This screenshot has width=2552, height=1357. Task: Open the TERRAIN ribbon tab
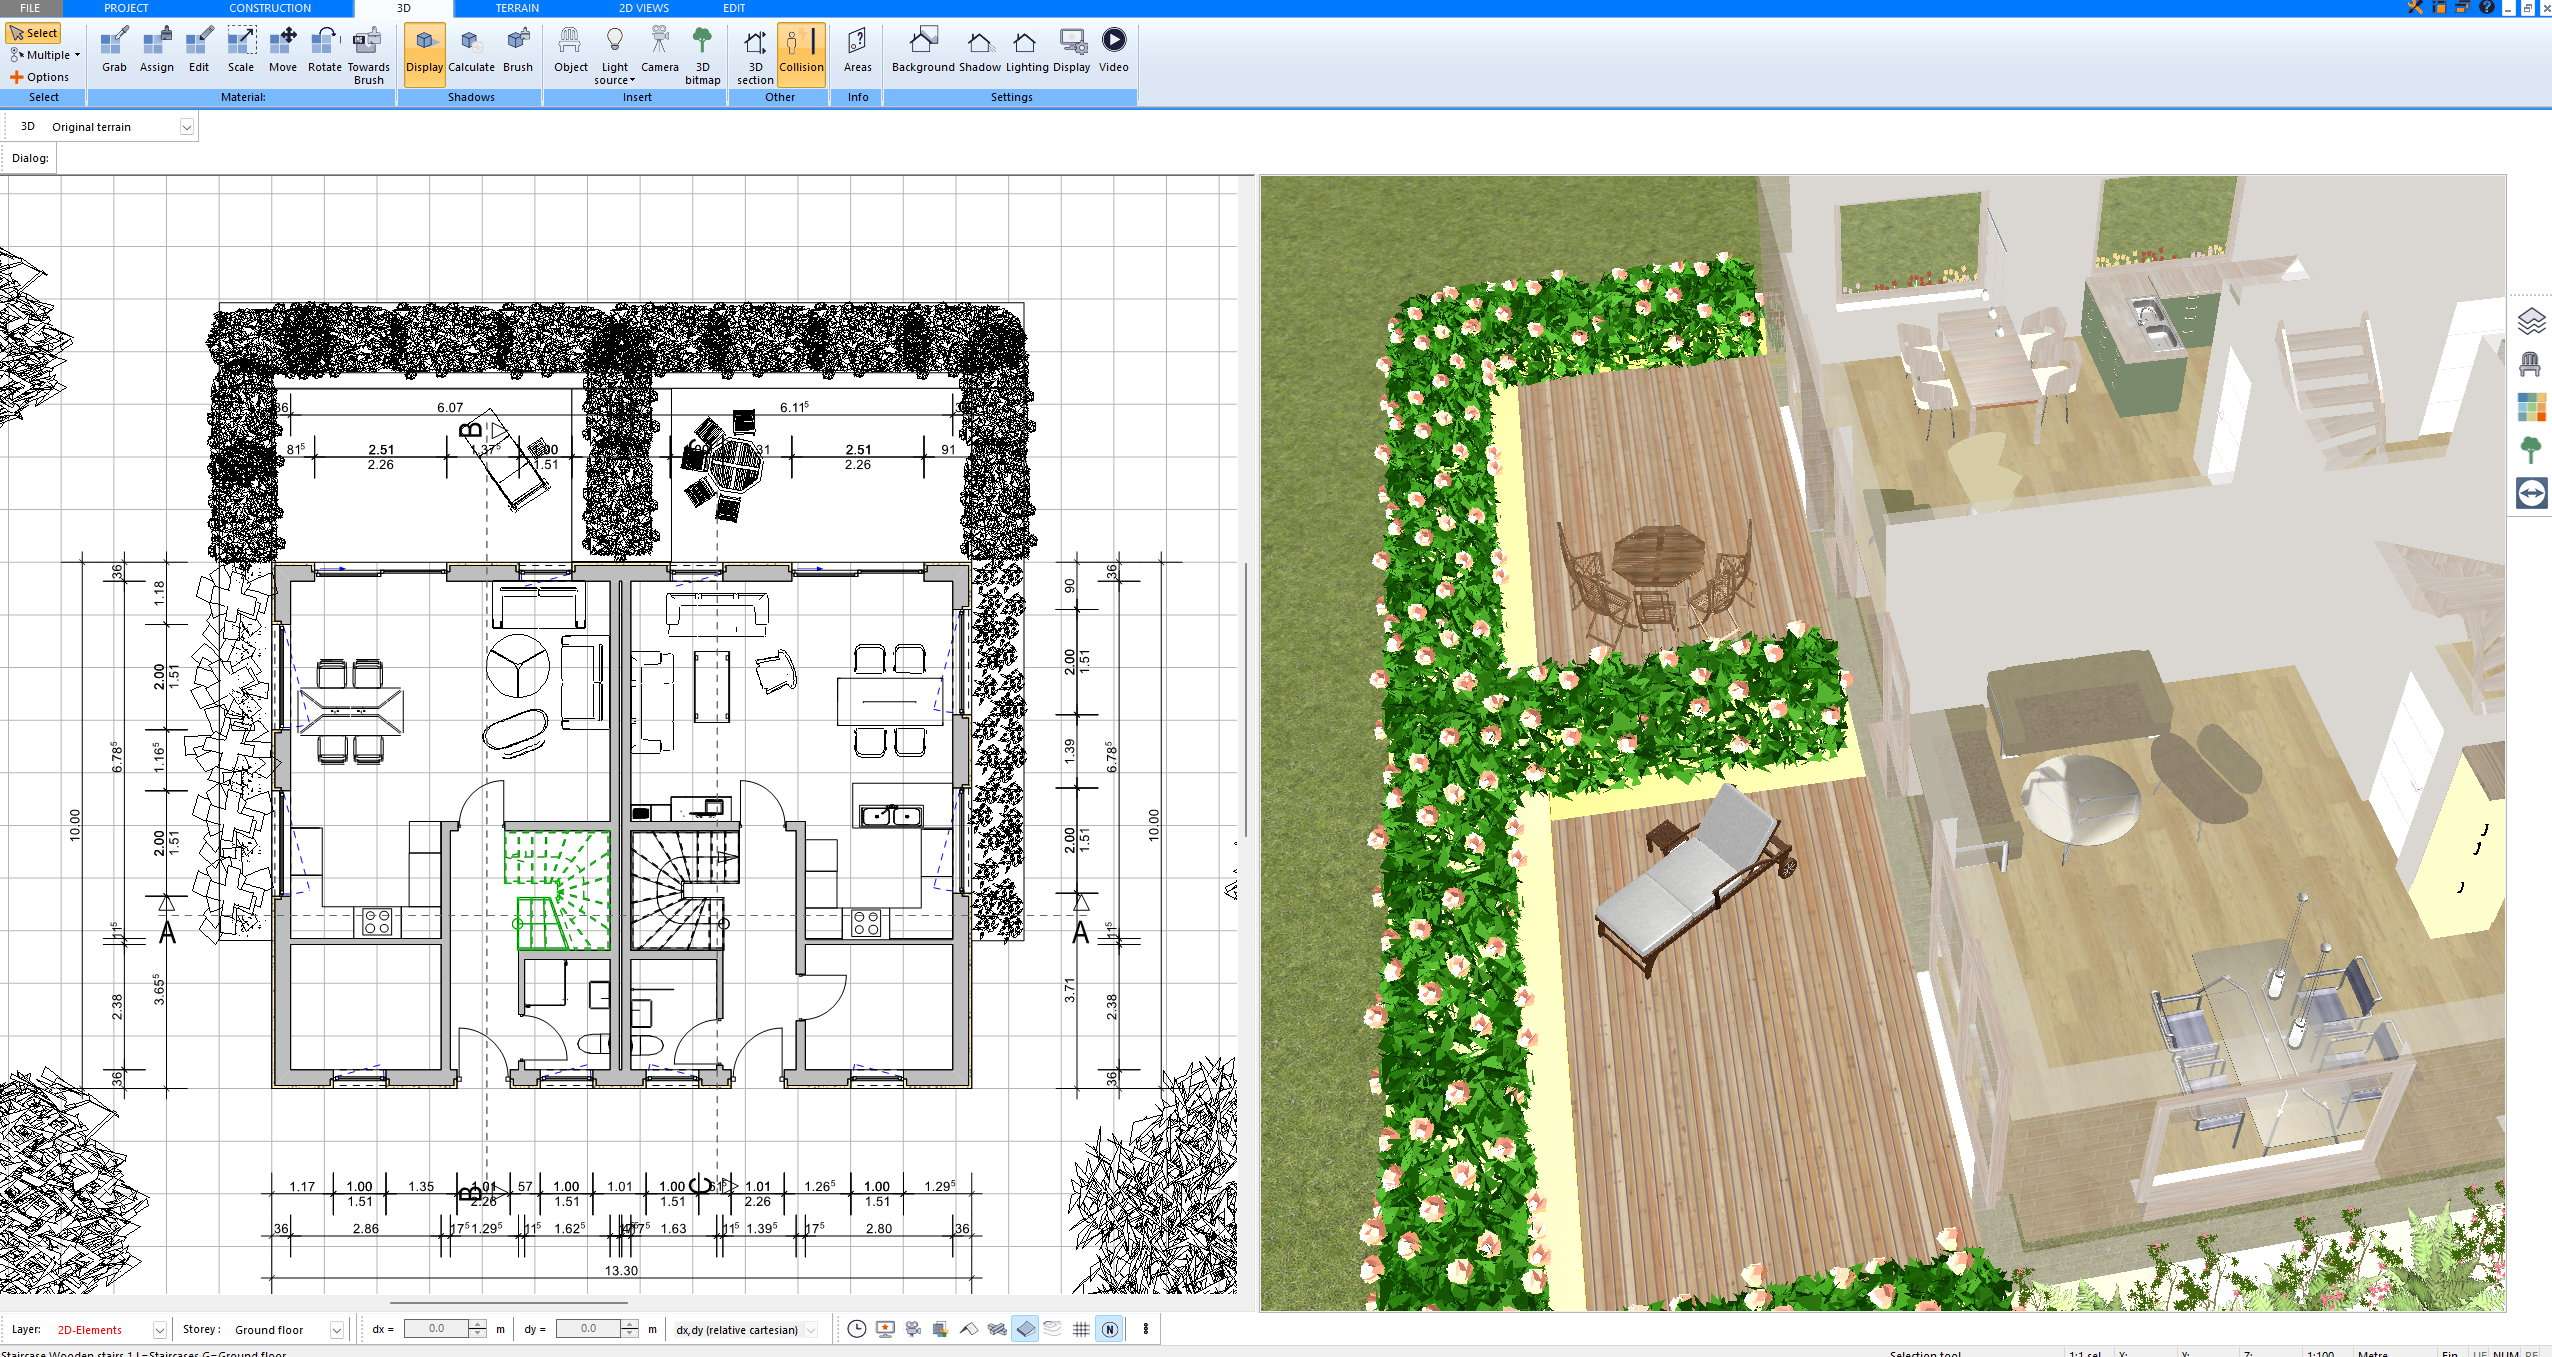pyautogui.click(x=517, y=8)
